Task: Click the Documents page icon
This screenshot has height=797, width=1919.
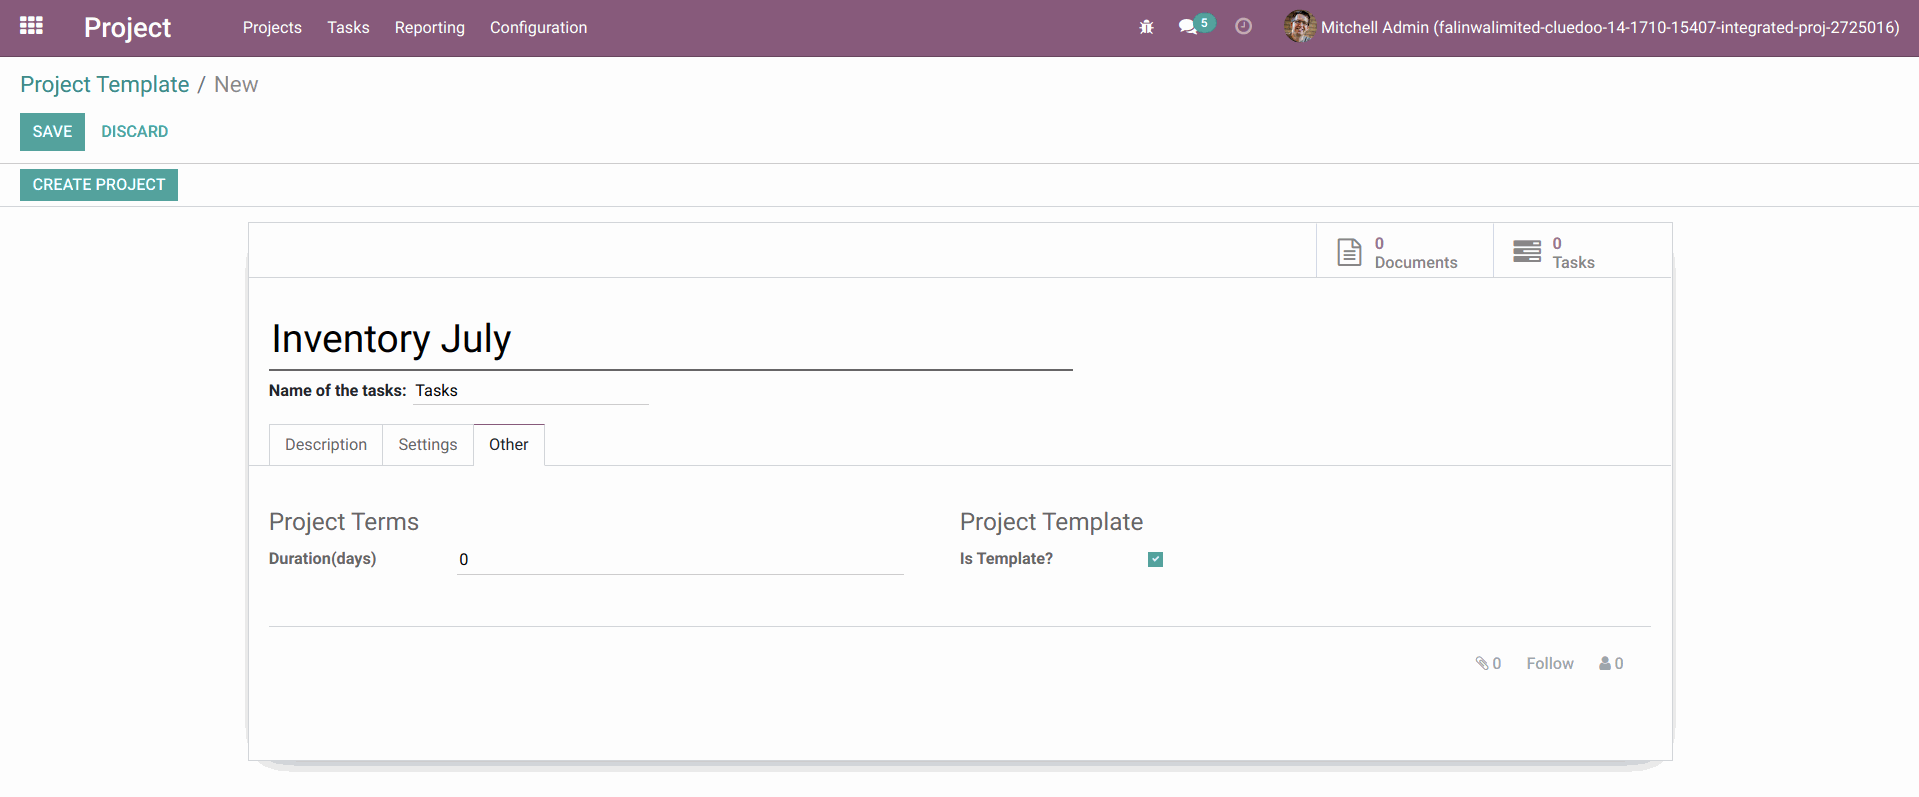Action: (x=1349, y=252)
